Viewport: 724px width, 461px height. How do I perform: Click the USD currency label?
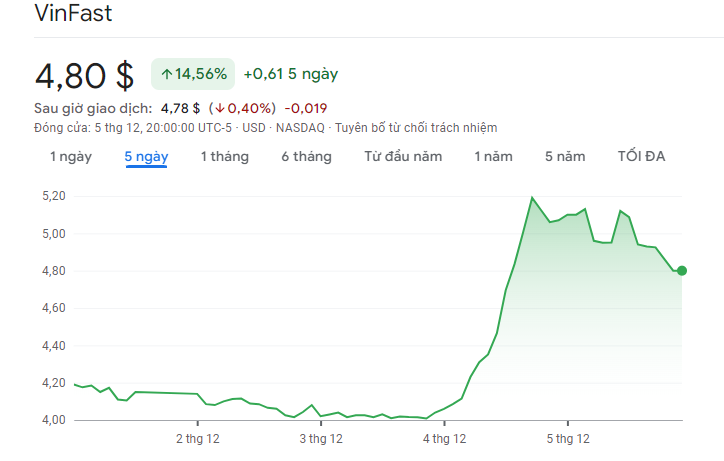pyautogui.click(x=254, y=127)
